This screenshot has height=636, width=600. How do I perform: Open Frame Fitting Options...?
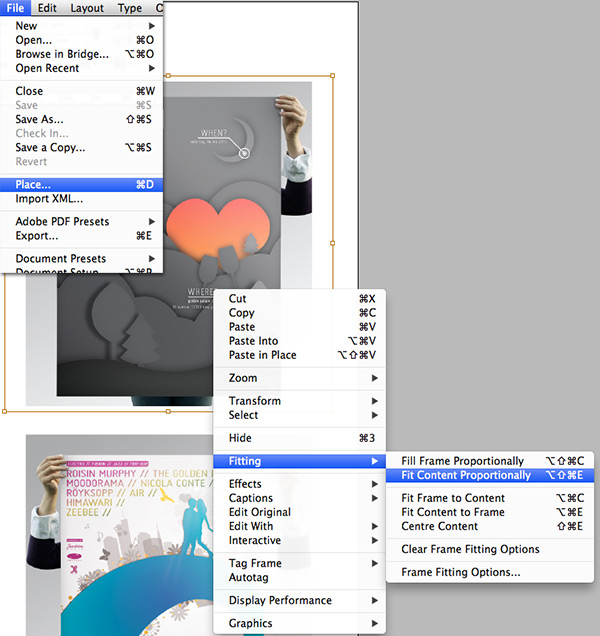(490, 572)
